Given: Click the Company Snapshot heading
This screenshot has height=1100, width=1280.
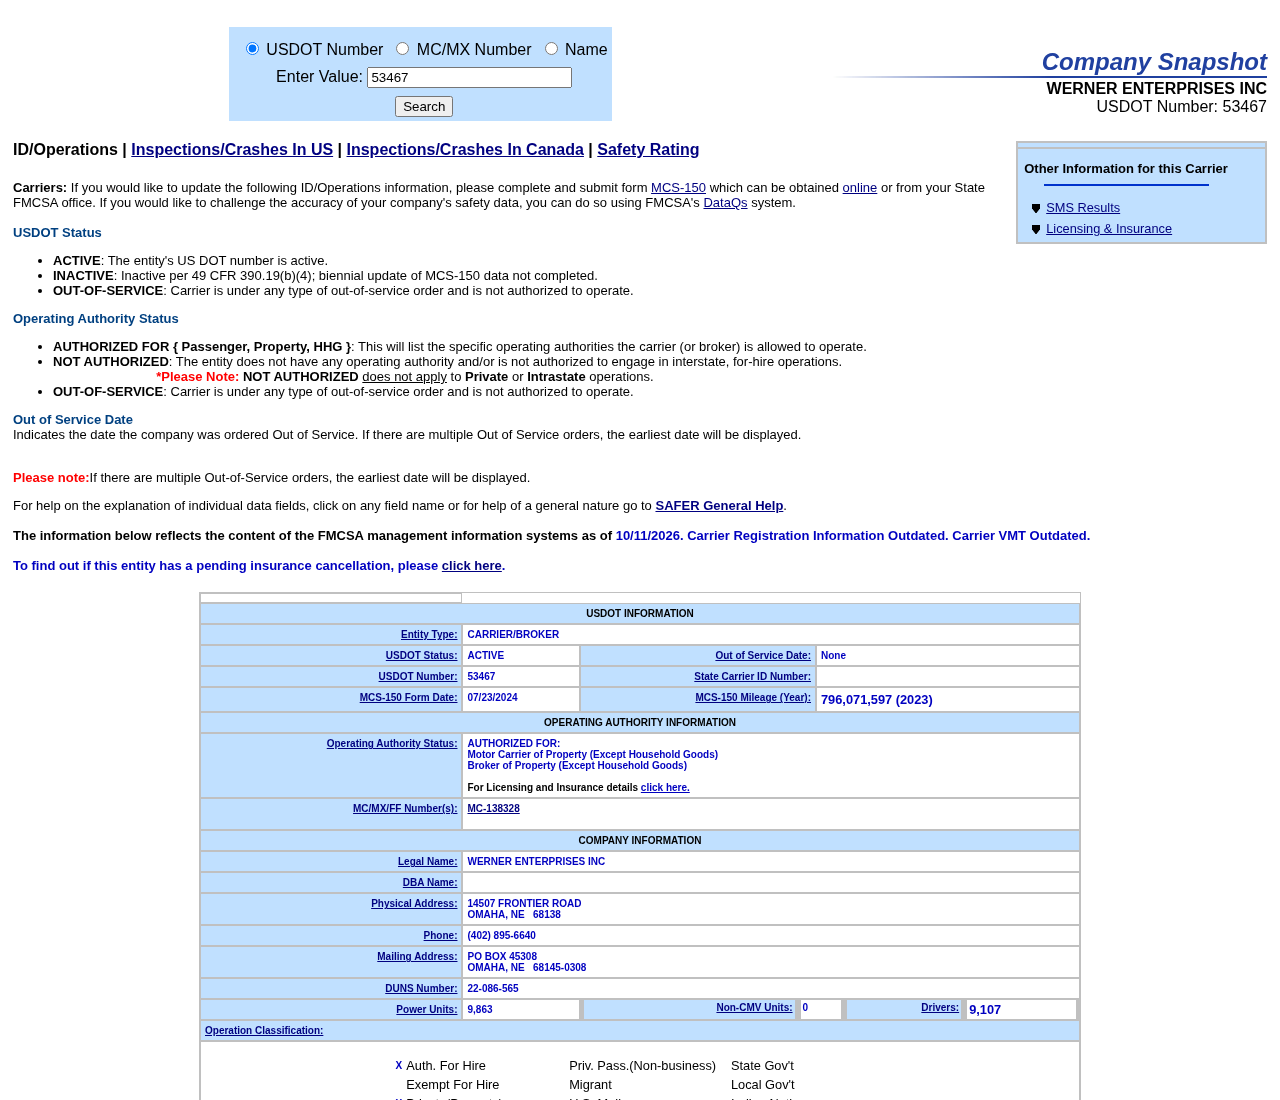Looking at the screenshot, I should 1154,62.
